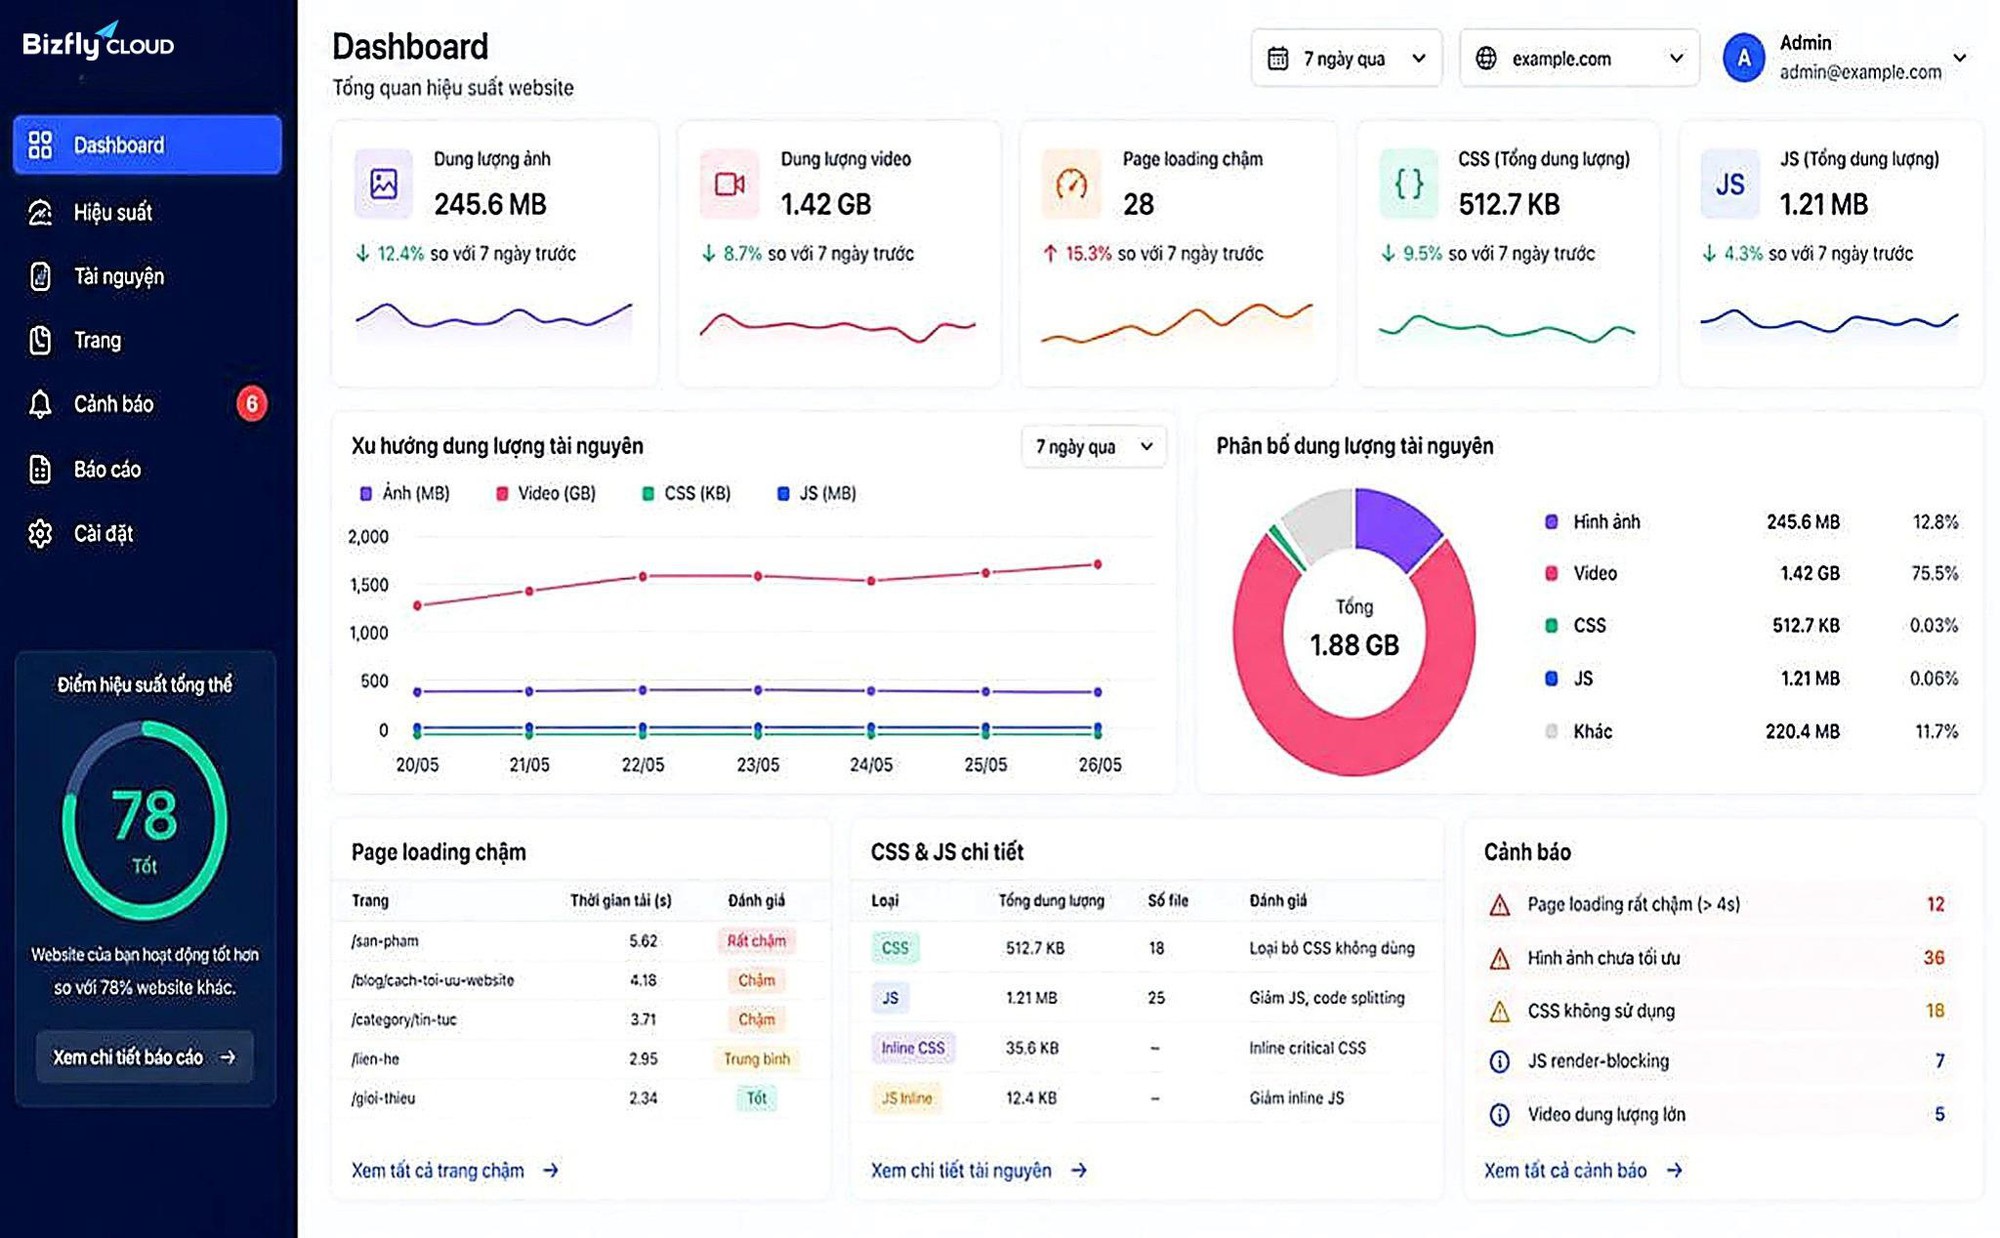
Task: Open the chart's 7 ngày qua period dropdown
Action: coord(1093,446)
